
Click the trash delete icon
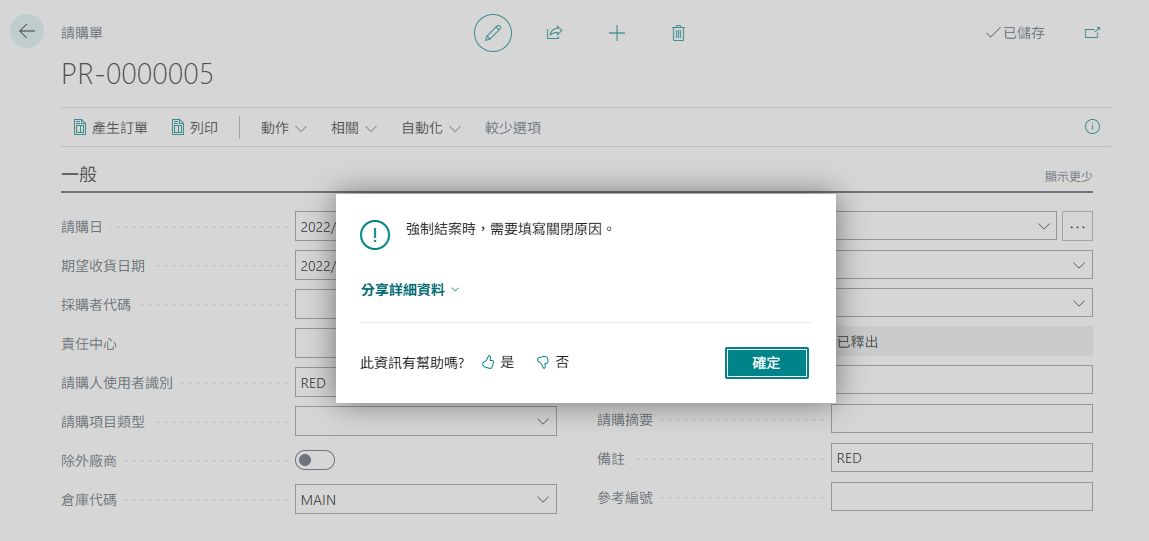(679, 33)
